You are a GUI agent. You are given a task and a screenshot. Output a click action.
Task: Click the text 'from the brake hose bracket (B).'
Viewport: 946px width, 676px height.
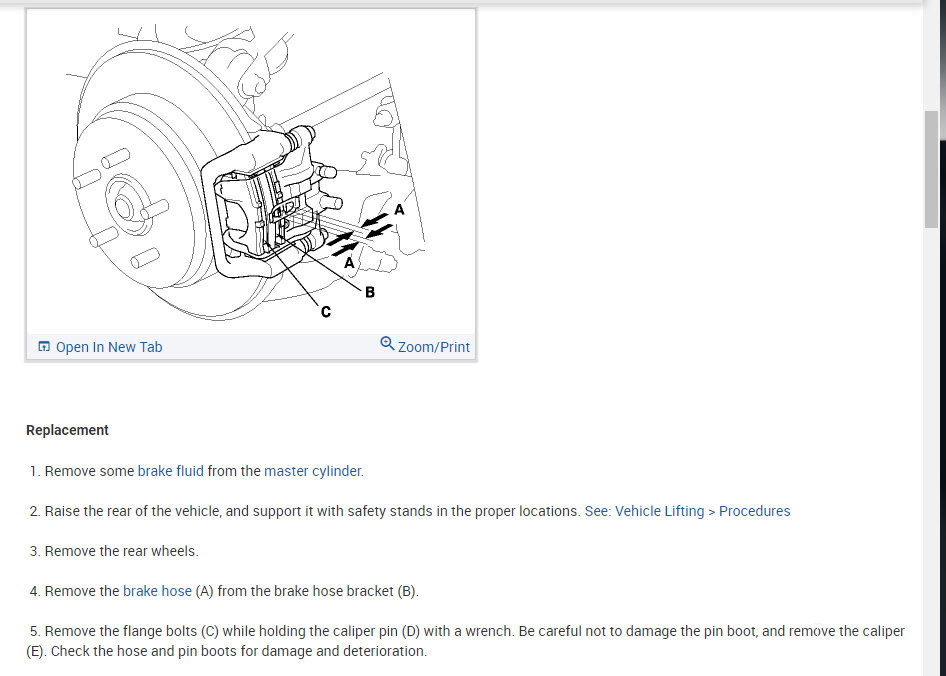[318, 591]
